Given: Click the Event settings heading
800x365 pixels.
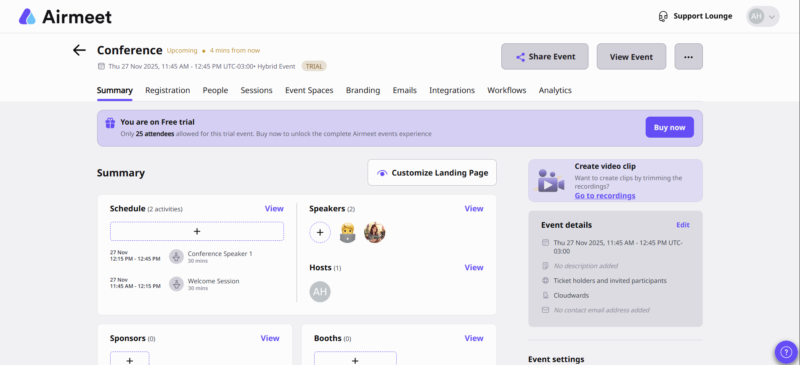Looking at the screenshot, I should 556,359.
